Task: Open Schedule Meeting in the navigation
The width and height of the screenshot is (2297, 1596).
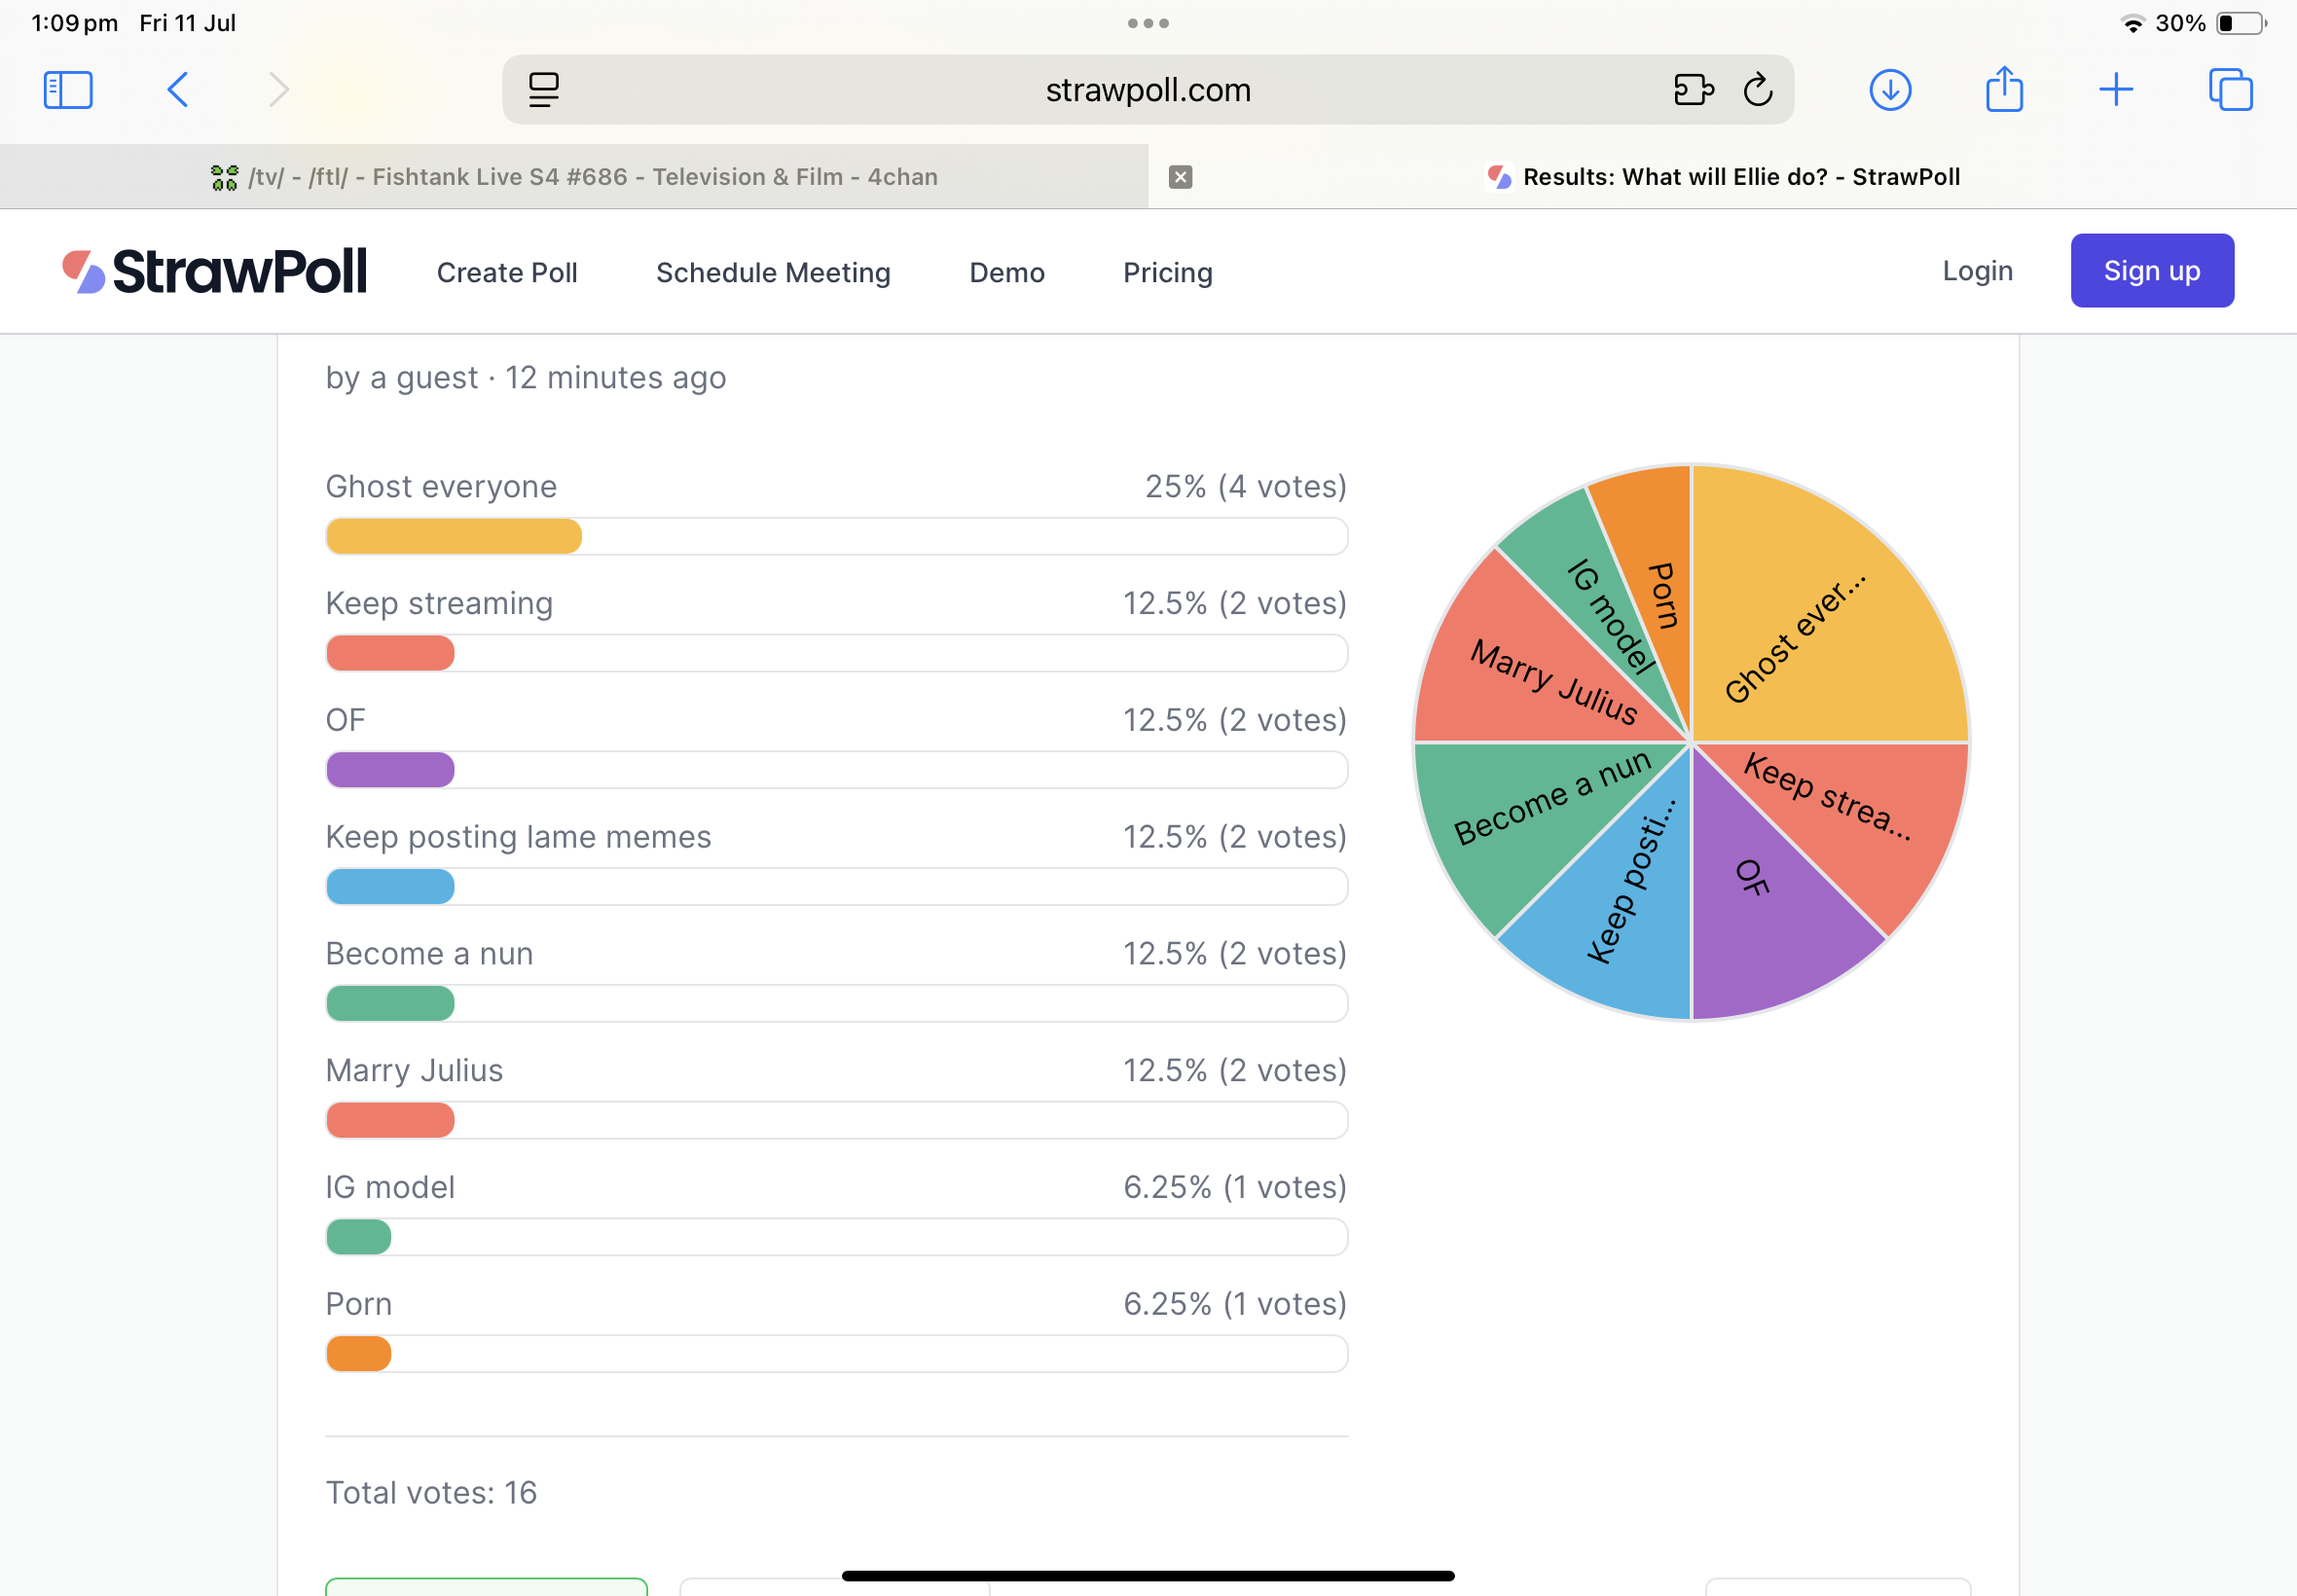Action: pyautogui.click(x=773, y=272)
